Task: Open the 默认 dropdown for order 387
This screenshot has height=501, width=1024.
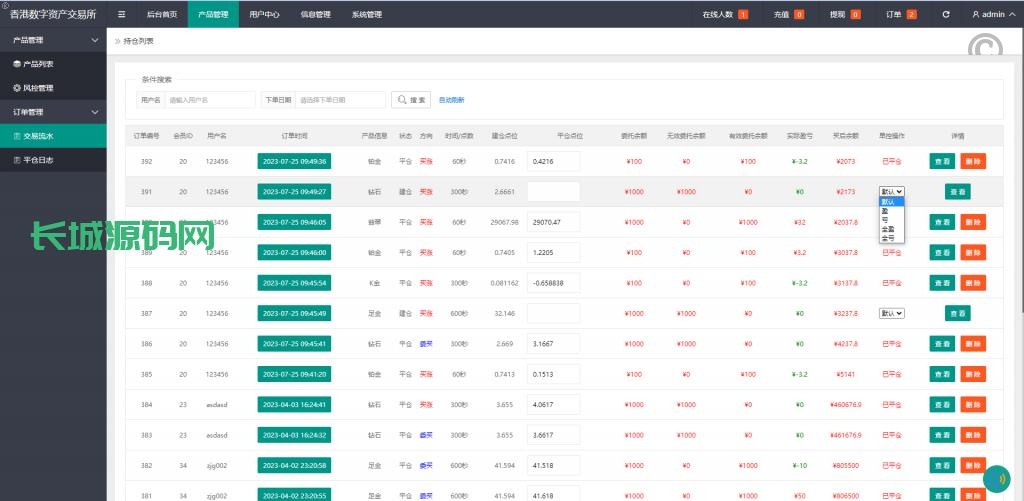Action: (x=891, y=313)
